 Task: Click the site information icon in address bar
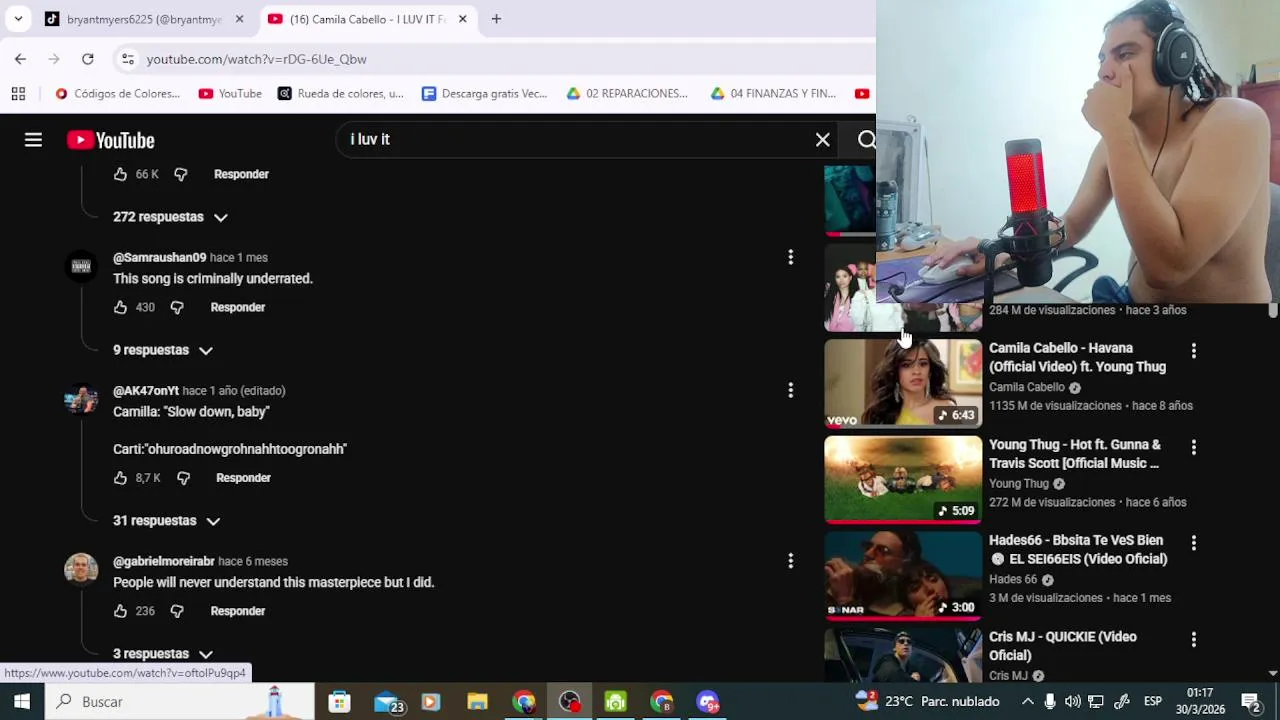coord(128,59)
